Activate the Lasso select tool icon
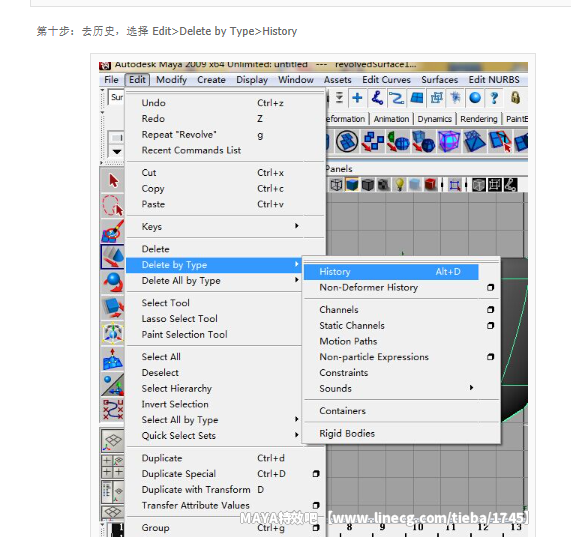This screenshot has height=537, width=571. tap(113, 206)
